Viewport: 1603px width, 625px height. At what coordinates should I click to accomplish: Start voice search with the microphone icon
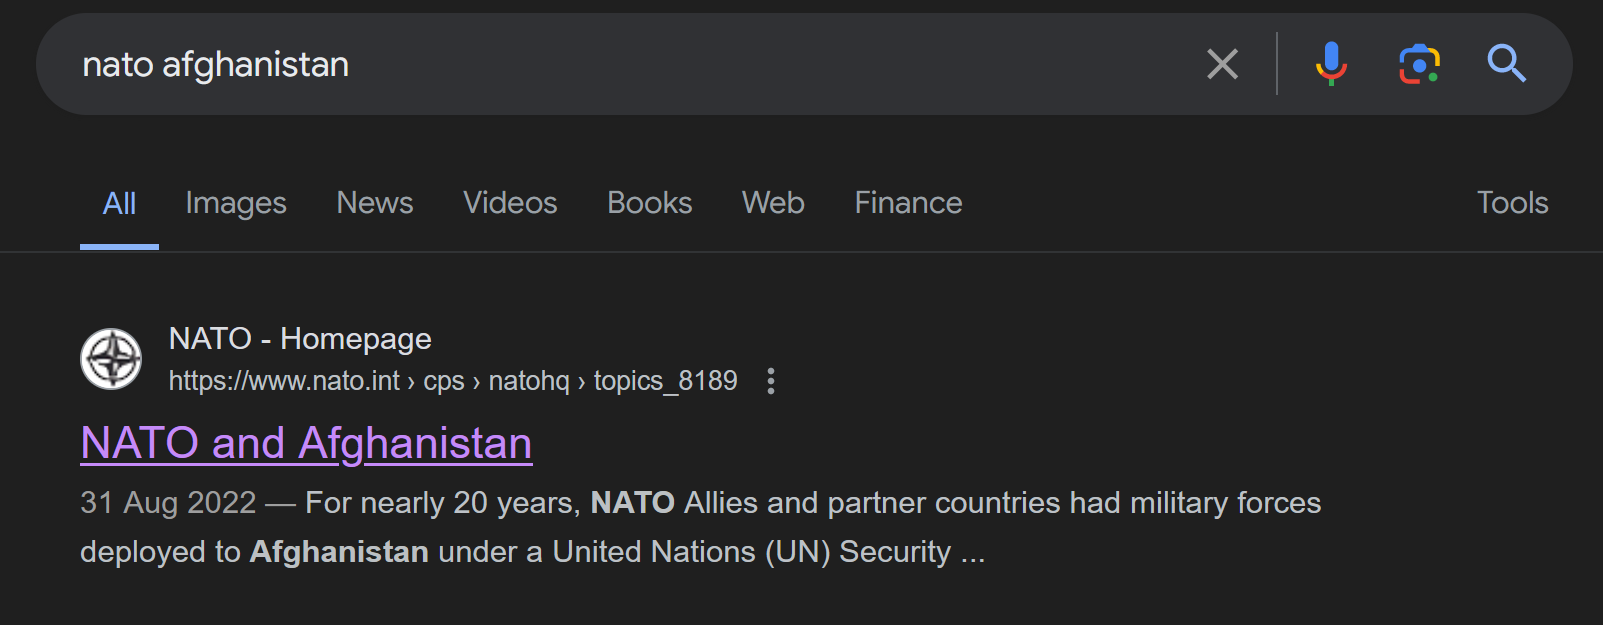coord(1331,64)
